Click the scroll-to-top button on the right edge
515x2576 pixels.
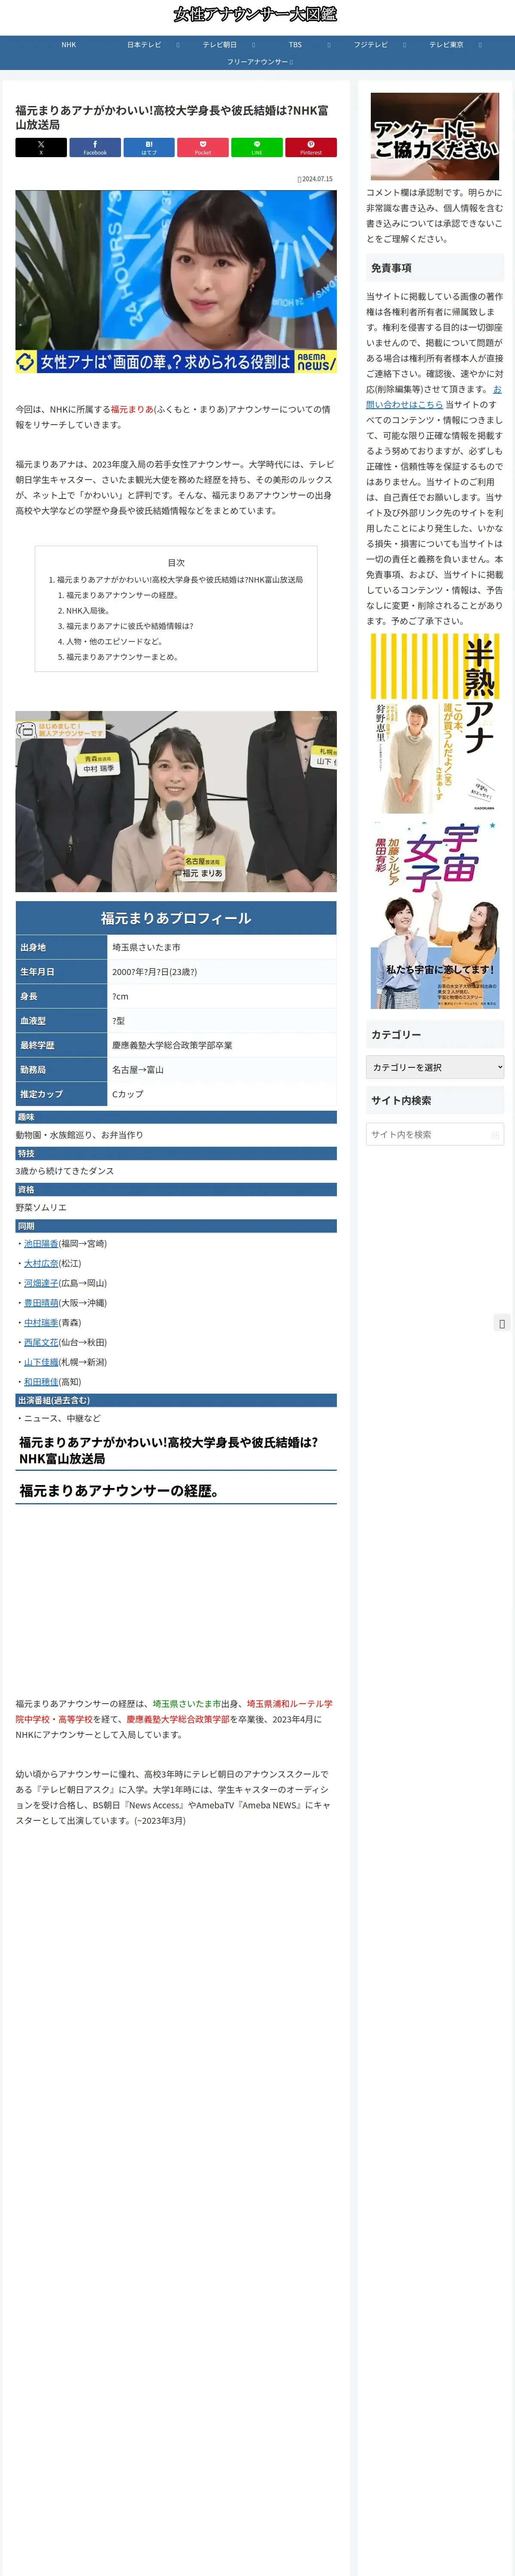coord(502,1324)
